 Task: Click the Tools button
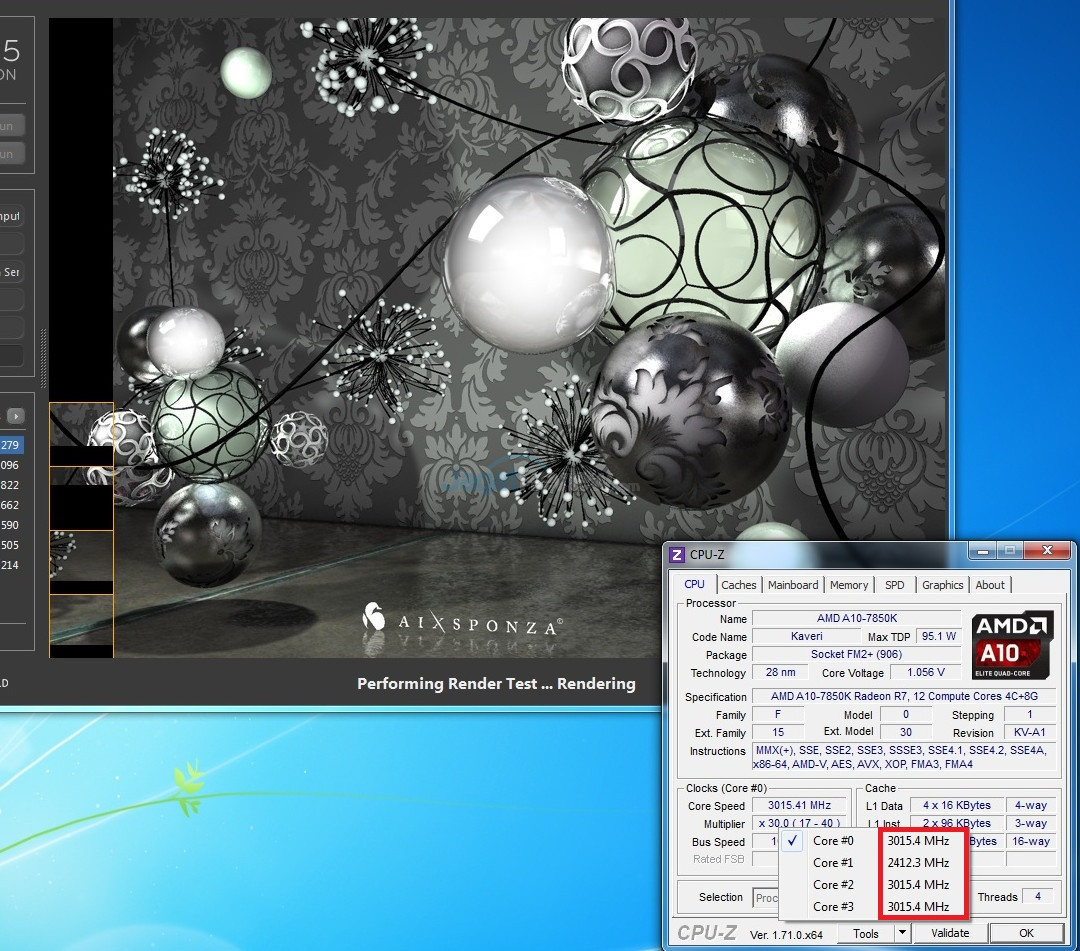tap(866, 933)
